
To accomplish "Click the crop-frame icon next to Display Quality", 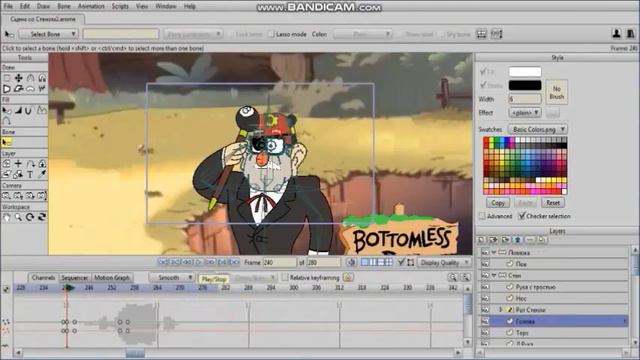I will [411, 262].
